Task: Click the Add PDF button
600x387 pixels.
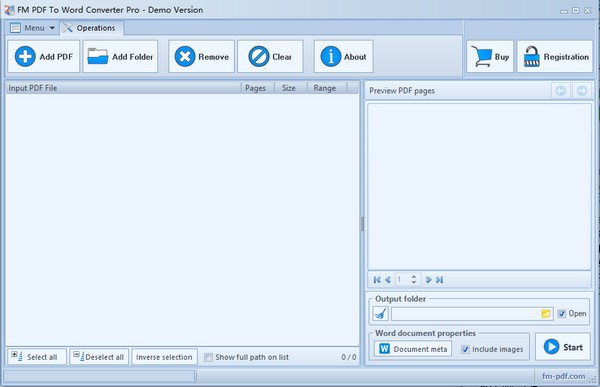Action: click(x=44, y=57)
